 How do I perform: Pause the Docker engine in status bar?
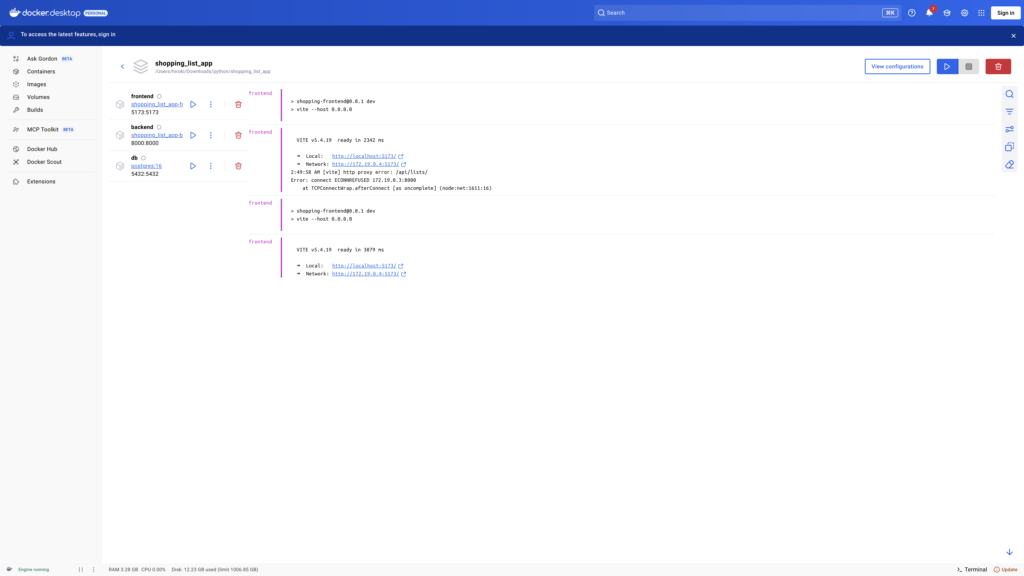81,569
